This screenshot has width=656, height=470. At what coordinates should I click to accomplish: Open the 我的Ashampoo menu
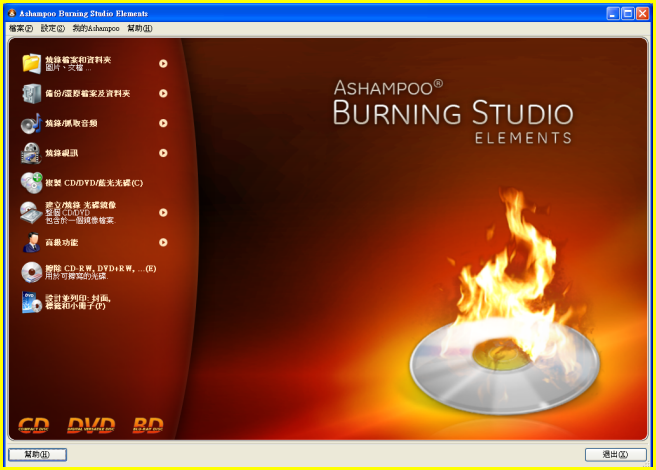point(95,28)
